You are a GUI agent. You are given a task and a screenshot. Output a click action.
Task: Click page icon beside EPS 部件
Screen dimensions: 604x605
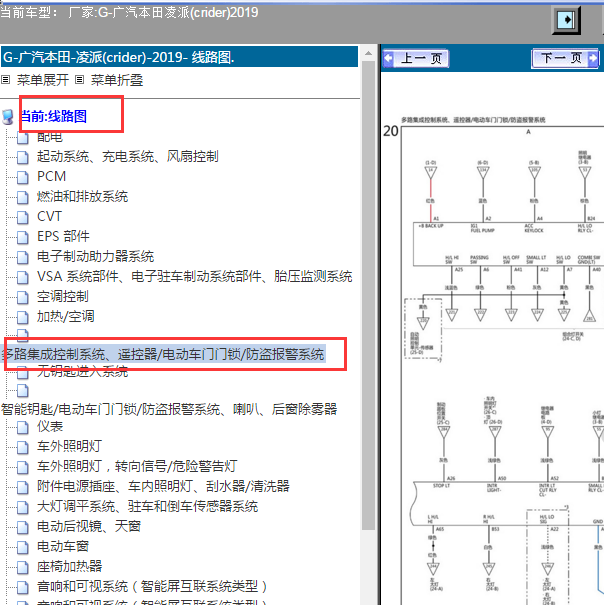click(x=23, y=237)
